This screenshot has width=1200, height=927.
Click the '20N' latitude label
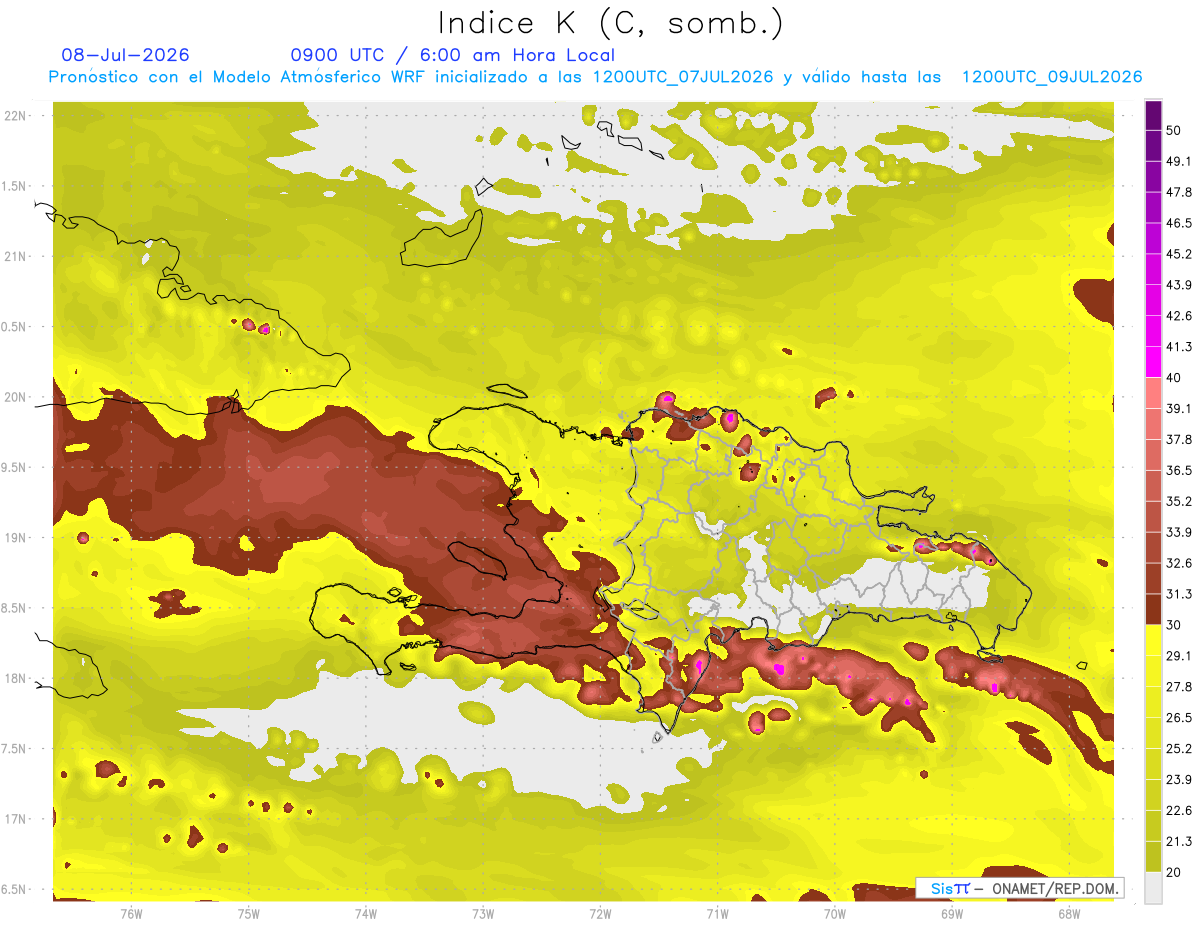[x=17, y=397]
